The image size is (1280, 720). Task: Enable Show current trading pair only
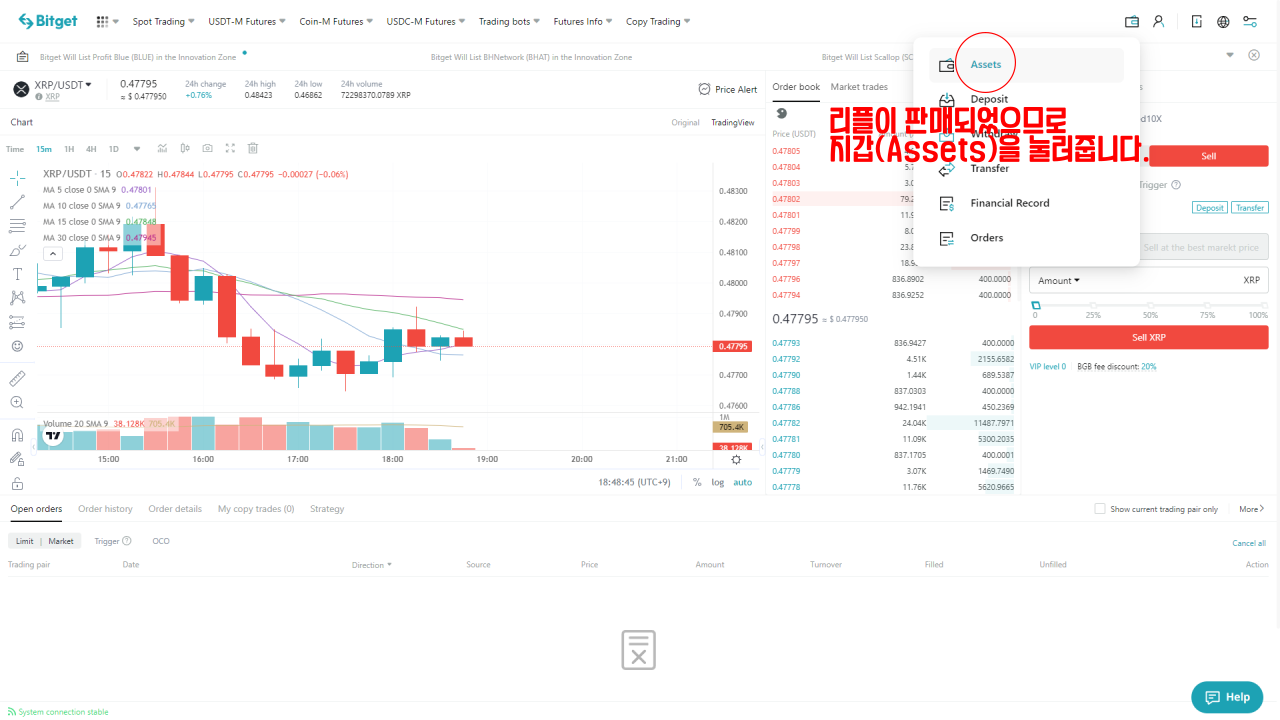[x=1100, y=509]
